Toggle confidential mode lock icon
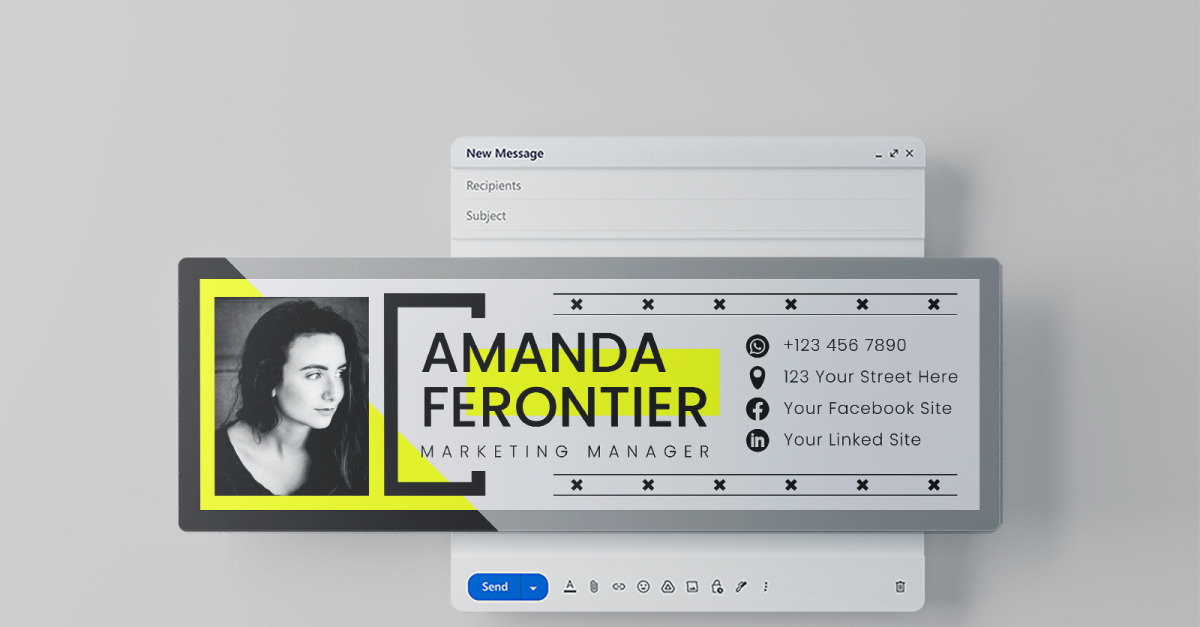 (x=716, y=587)
